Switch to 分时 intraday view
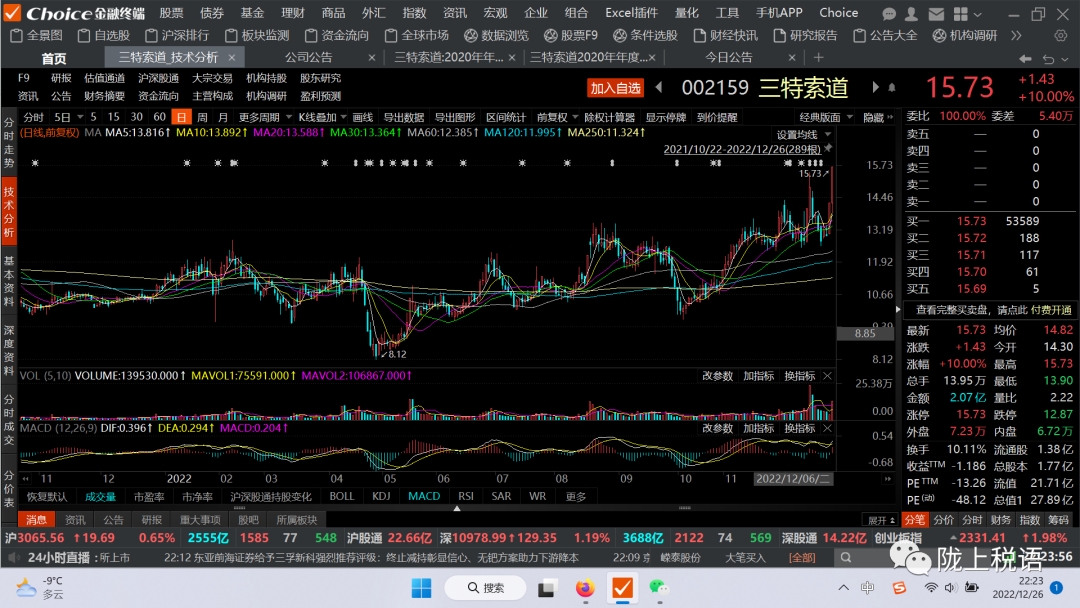 [x=33, y=118]
